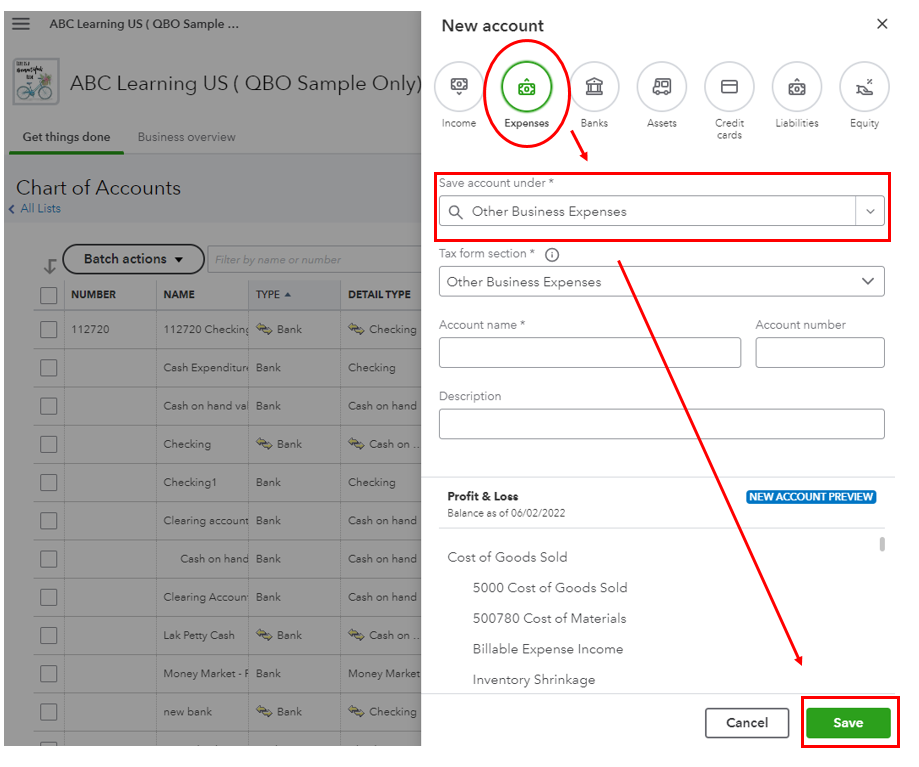The width and height of the screenshot is (919, 767).
Task: Click the DETAIL TYPE column header
Action: click(x=379, y=295)
